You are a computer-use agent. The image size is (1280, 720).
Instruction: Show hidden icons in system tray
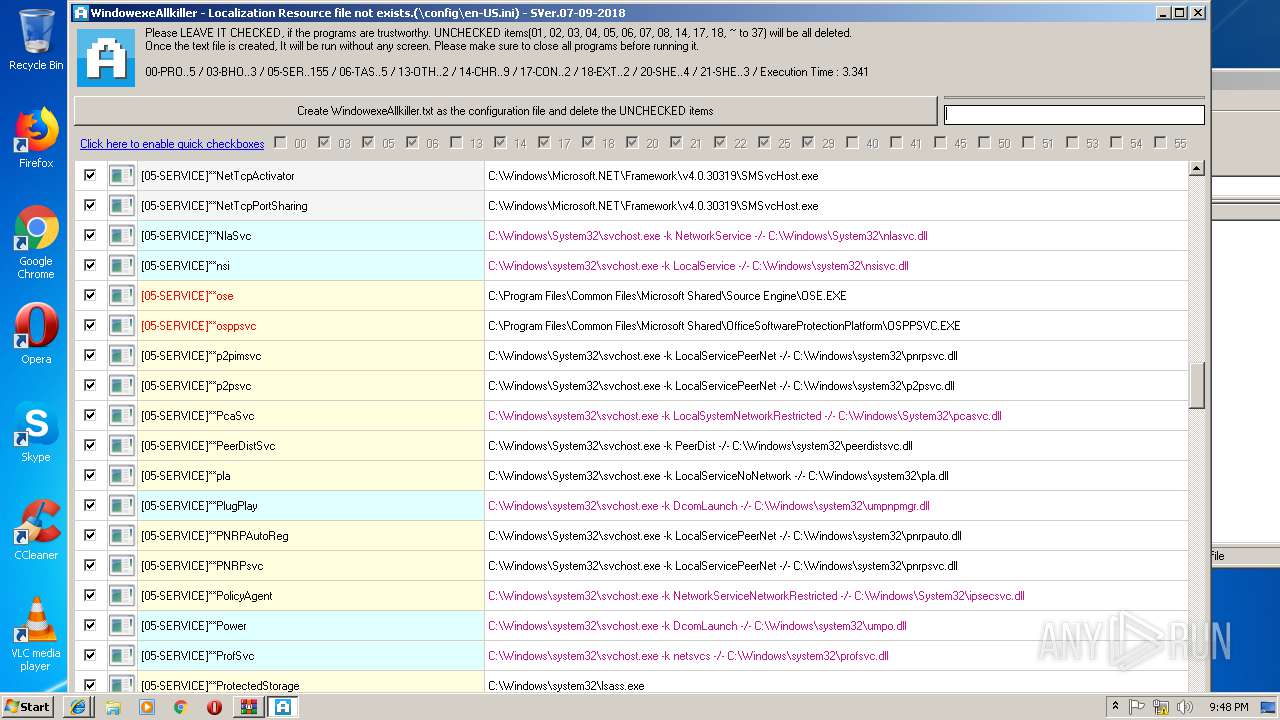pos(1115,707)
